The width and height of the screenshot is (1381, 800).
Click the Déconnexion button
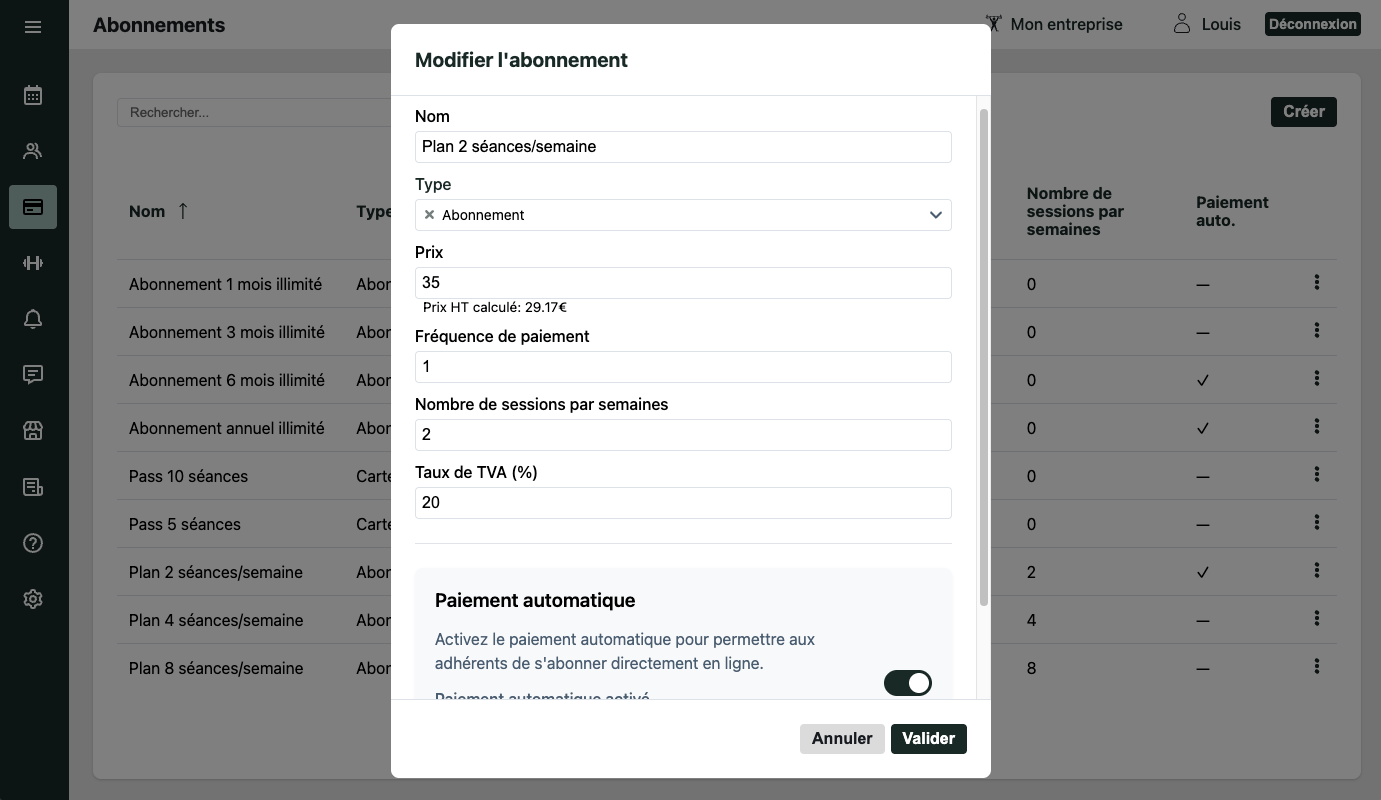(1313, 24)
